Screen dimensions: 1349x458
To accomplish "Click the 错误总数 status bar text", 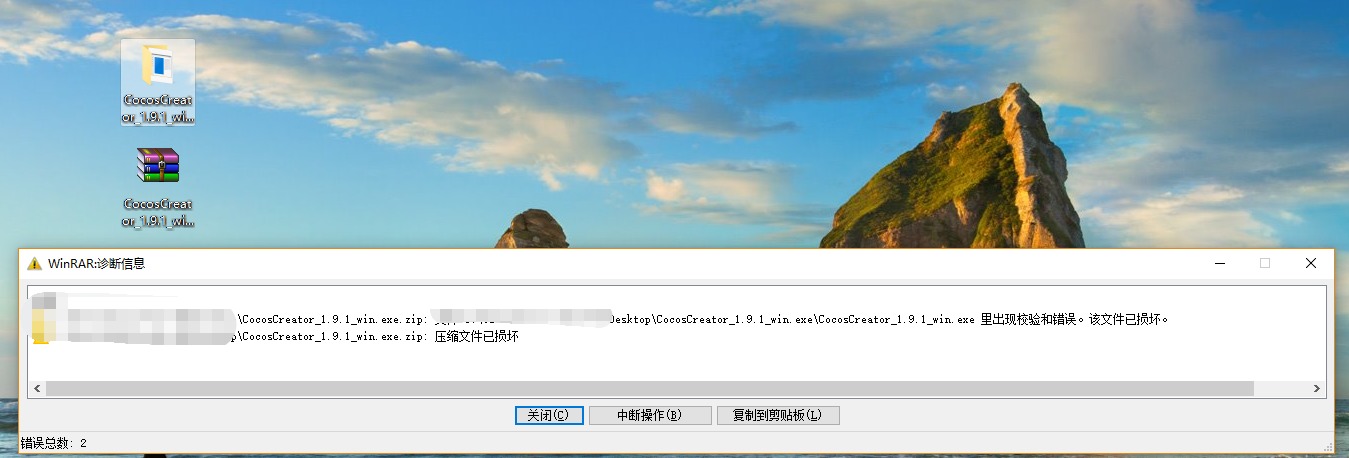I will click(54, 442).
